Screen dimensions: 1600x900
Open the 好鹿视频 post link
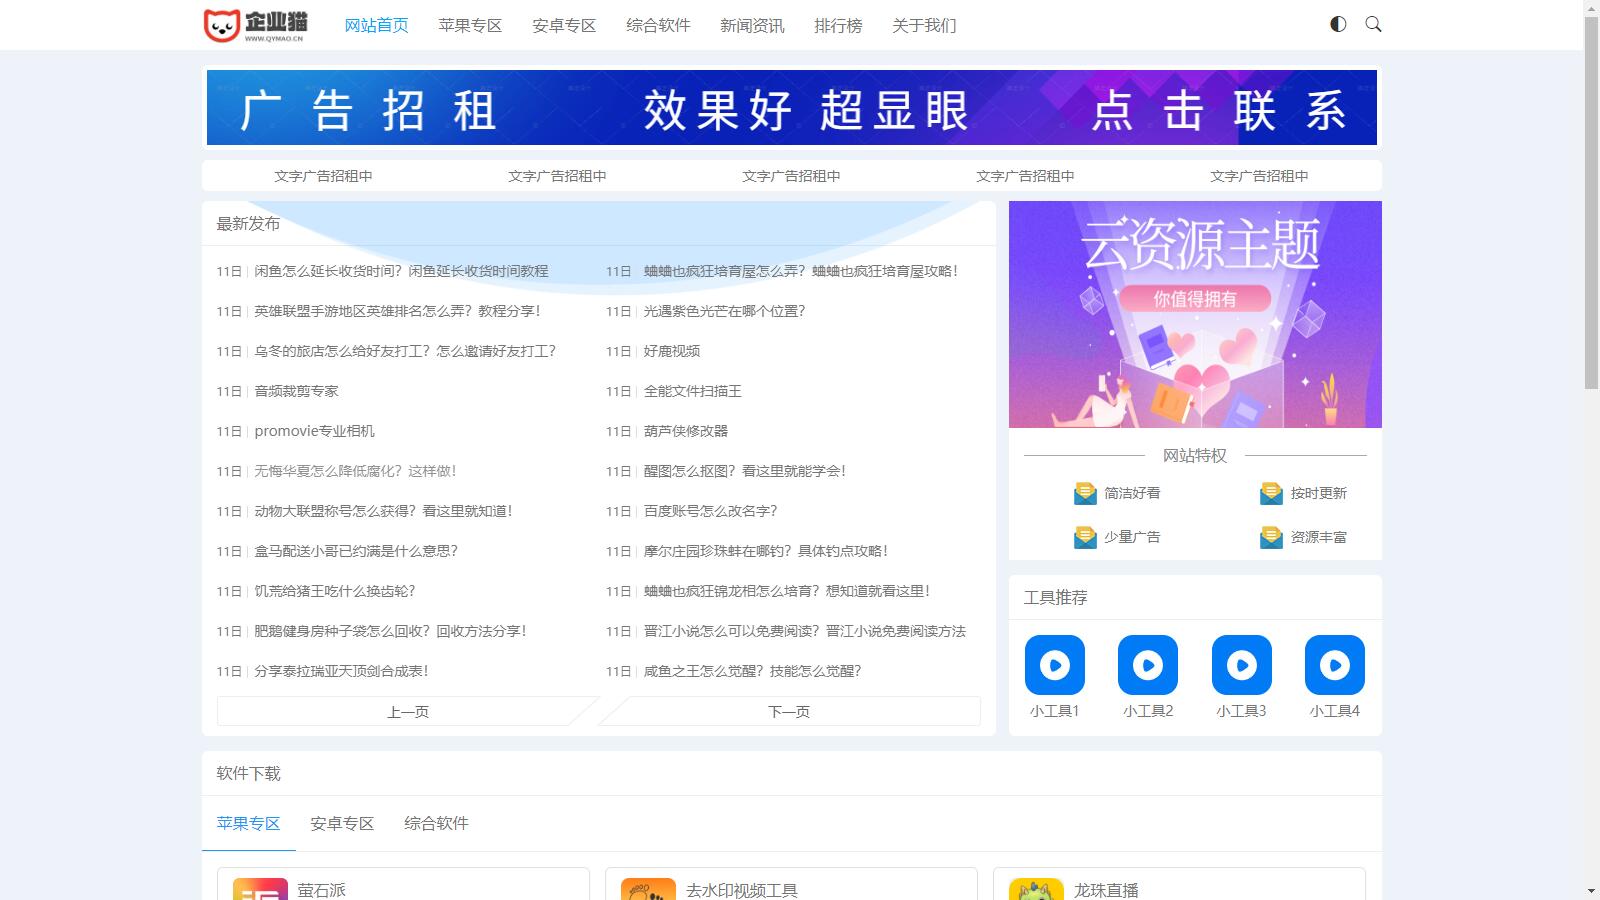pyautogui.click(x=672, y=351)
